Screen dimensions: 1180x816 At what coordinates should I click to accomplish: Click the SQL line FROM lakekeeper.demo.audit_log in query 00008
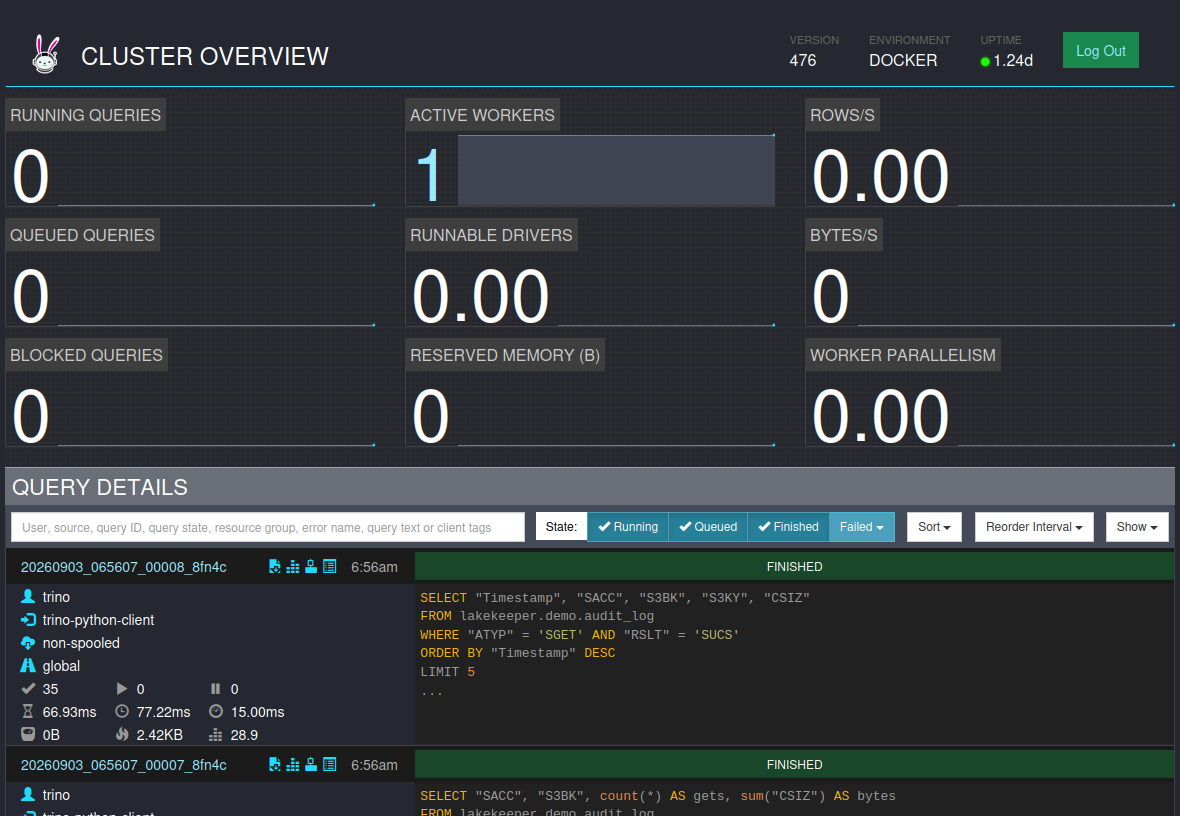[537, 616]
